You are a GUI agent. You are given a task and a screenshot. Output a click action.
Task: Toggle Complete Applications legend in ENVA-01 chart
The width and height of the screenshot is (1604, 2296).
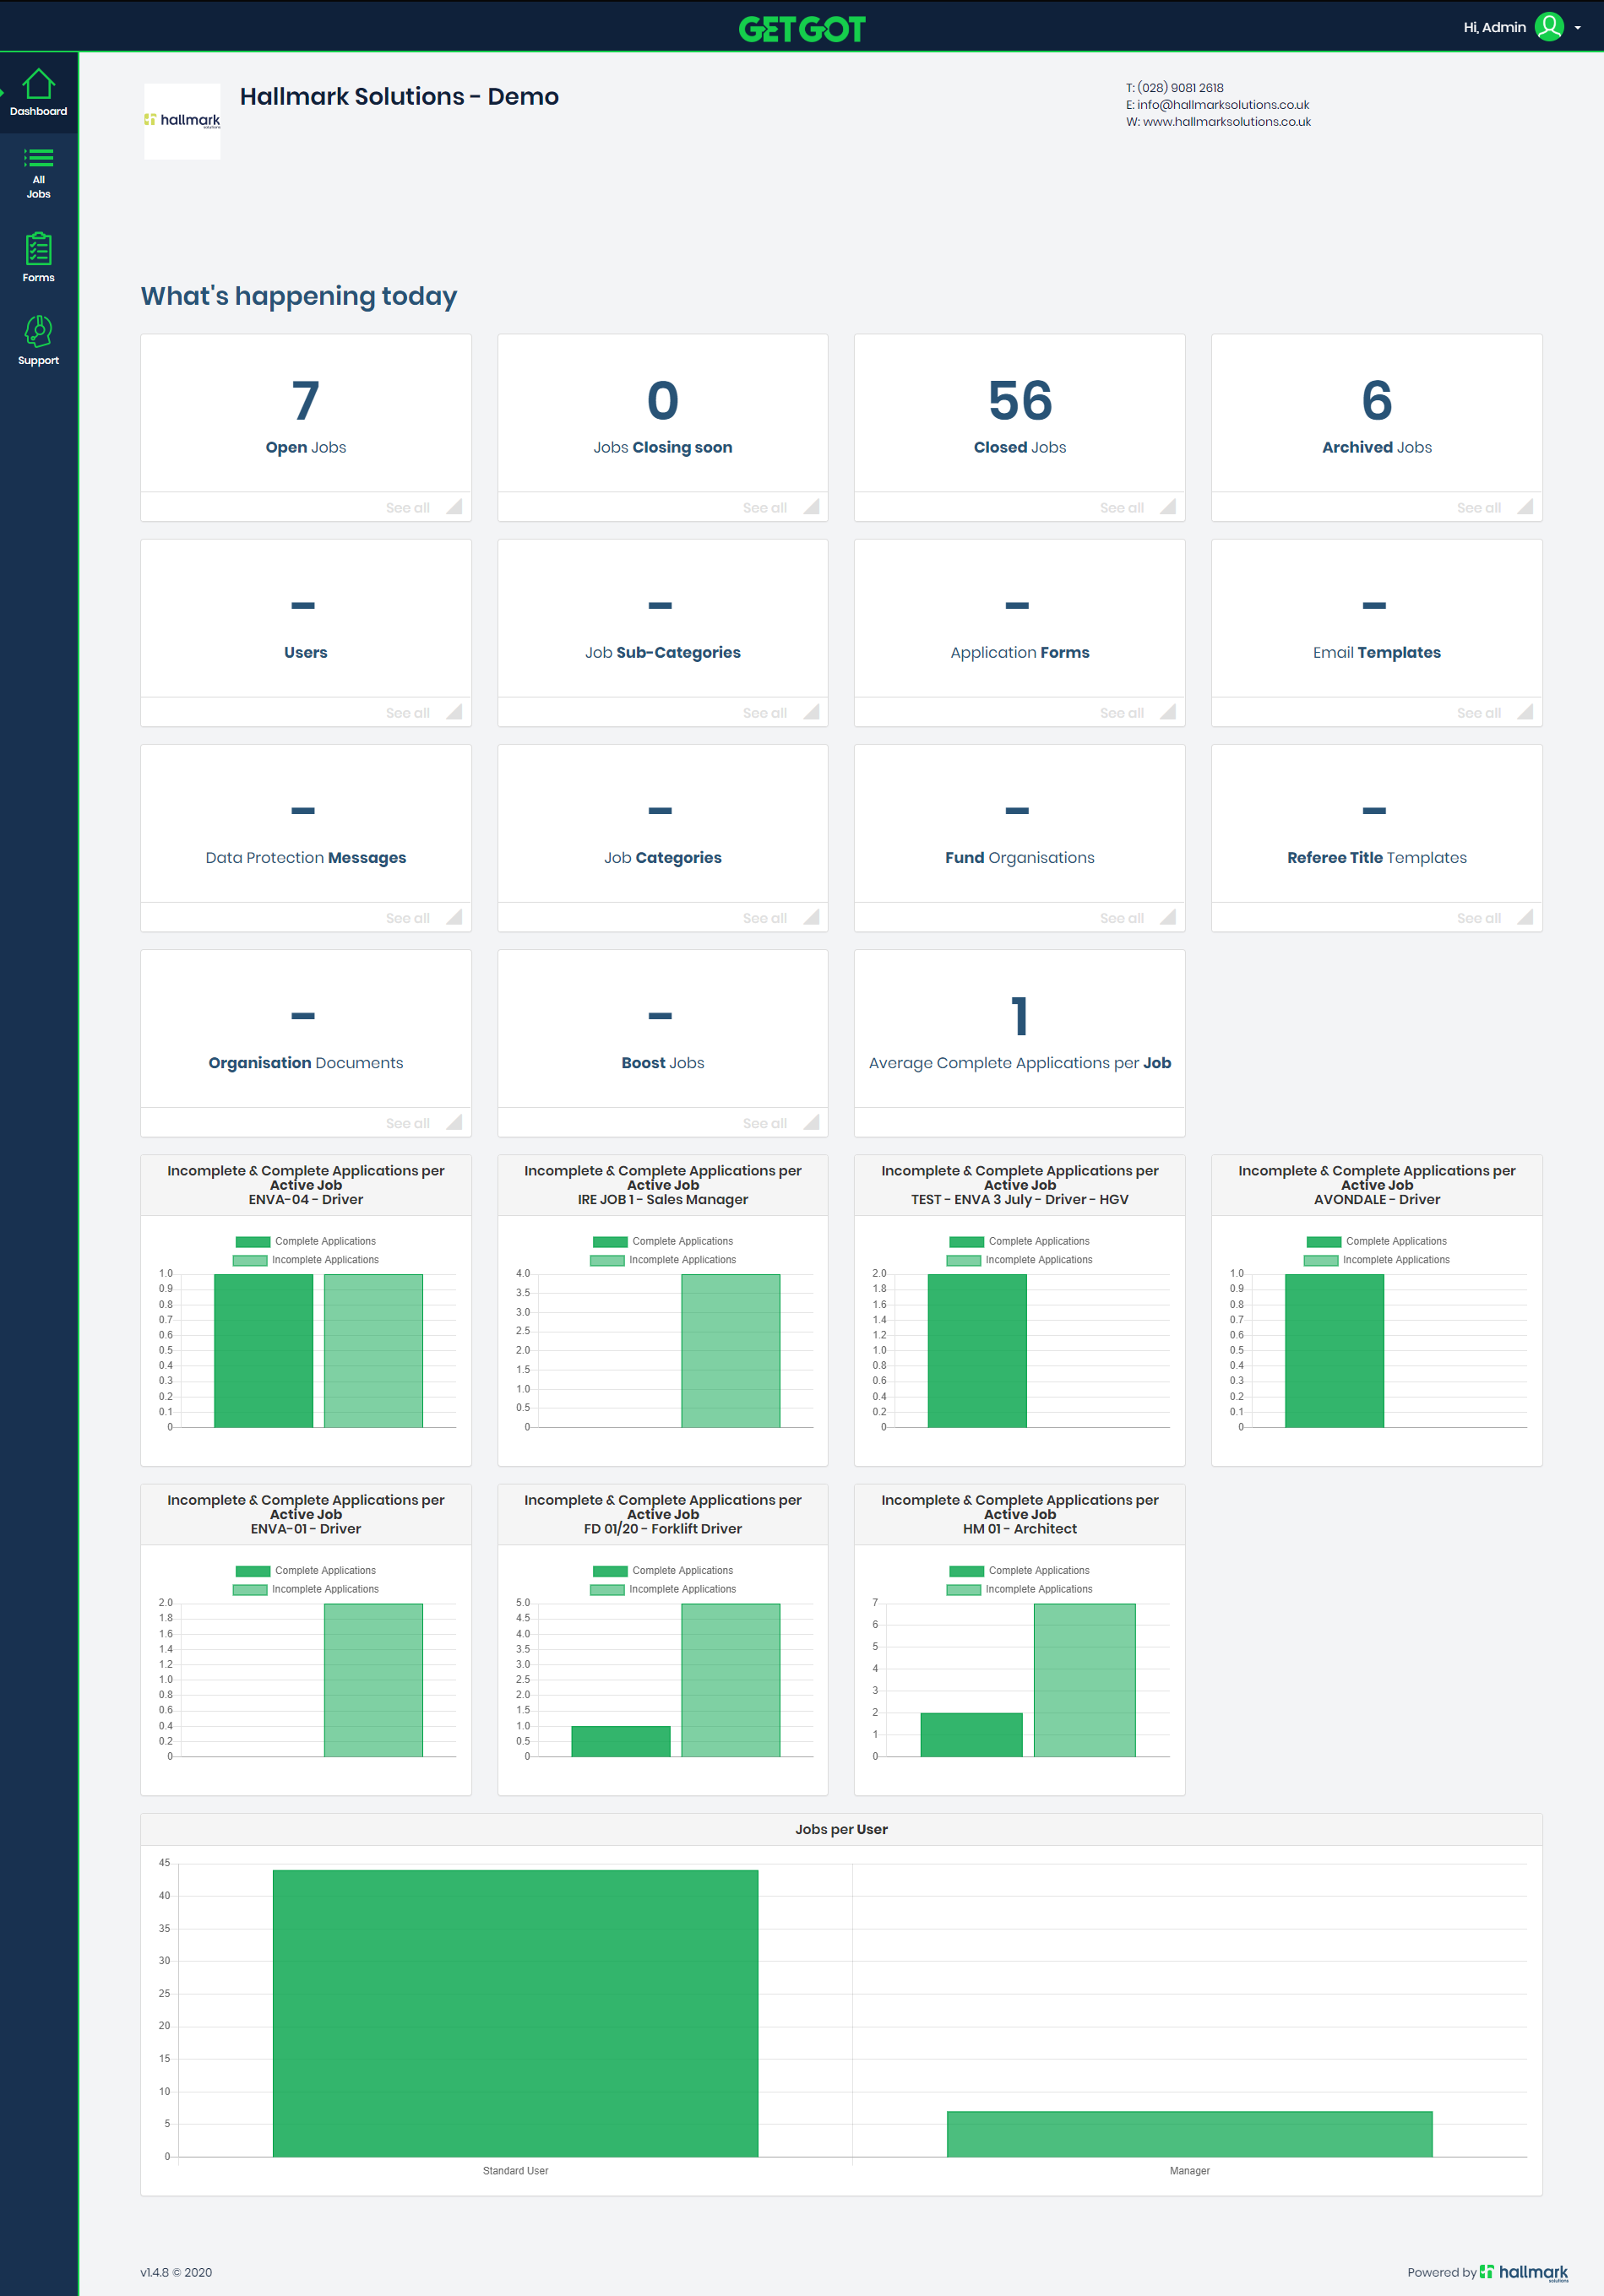click(306, 1571)
